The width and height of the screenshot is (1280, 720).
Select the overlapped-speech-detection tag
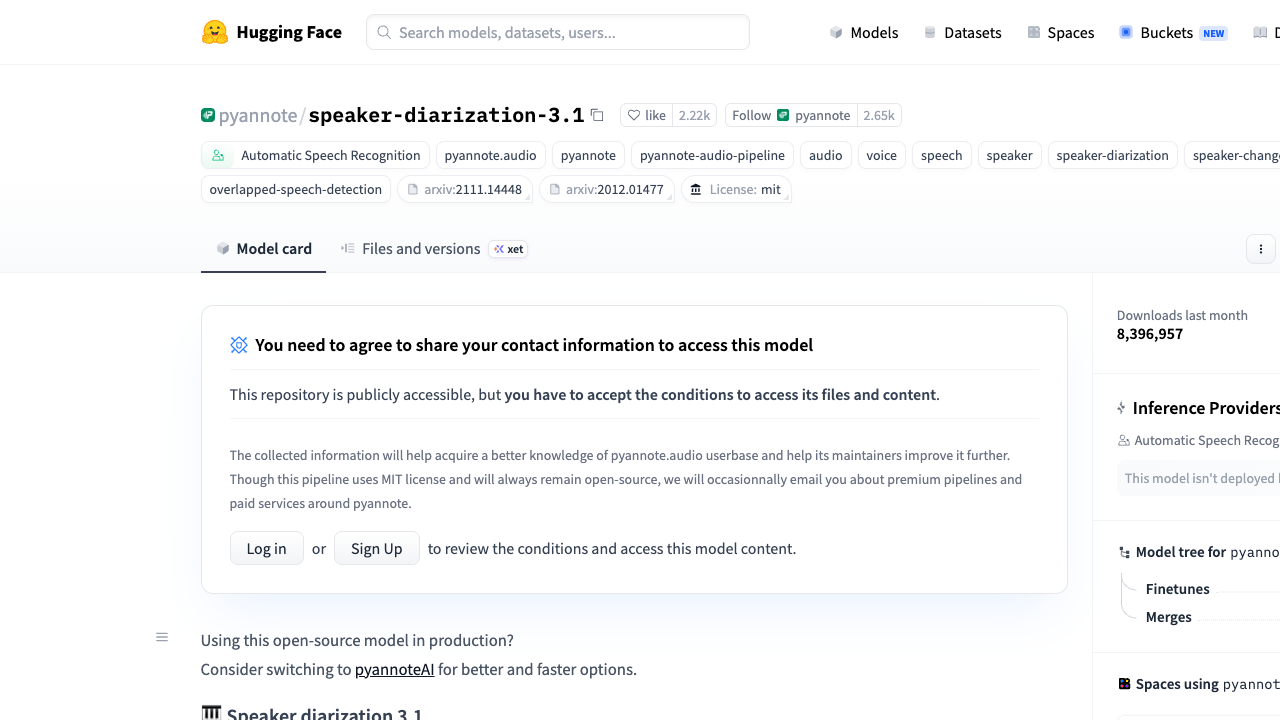coord(296,189)
